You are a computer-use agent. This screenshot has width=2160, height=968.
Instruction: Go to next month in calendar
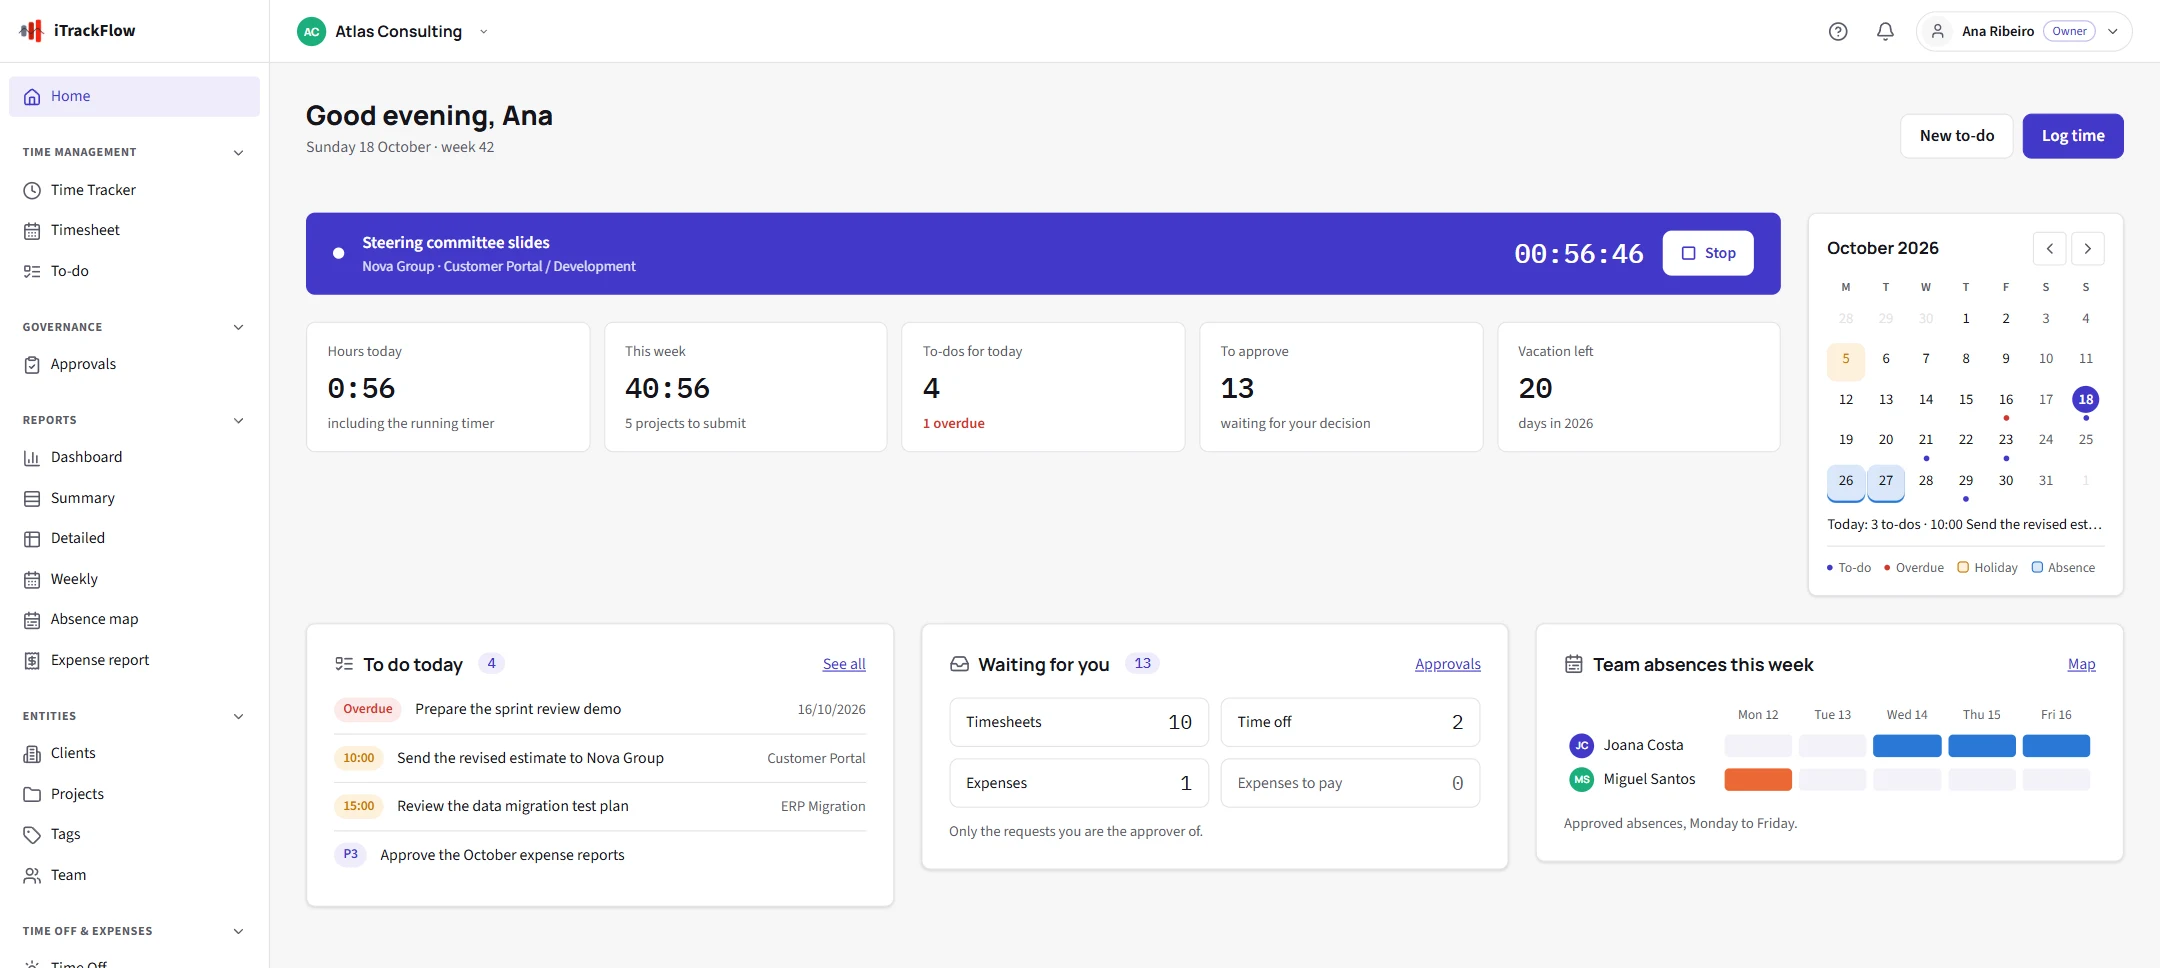(2088, 248)
